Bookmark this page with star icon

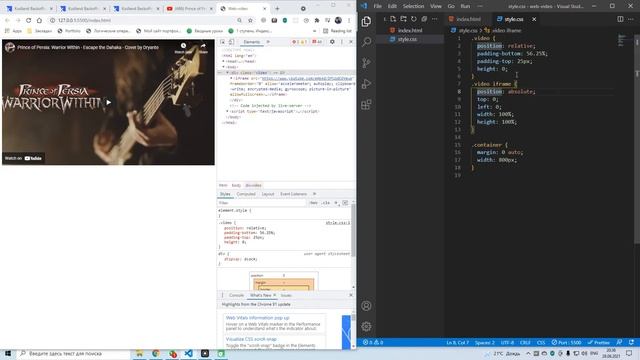coord(250,20)
